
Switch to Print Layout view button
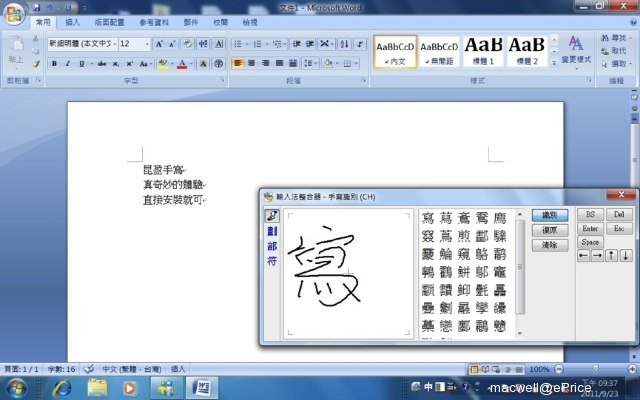(x=474, y=369)
